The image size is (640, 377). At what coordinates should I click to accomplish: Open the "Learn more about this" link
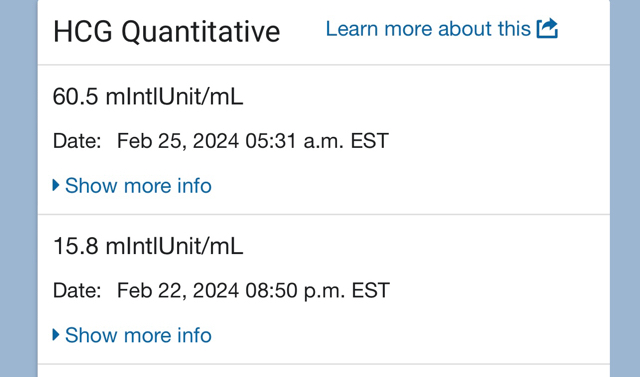(x=442, y=29)
